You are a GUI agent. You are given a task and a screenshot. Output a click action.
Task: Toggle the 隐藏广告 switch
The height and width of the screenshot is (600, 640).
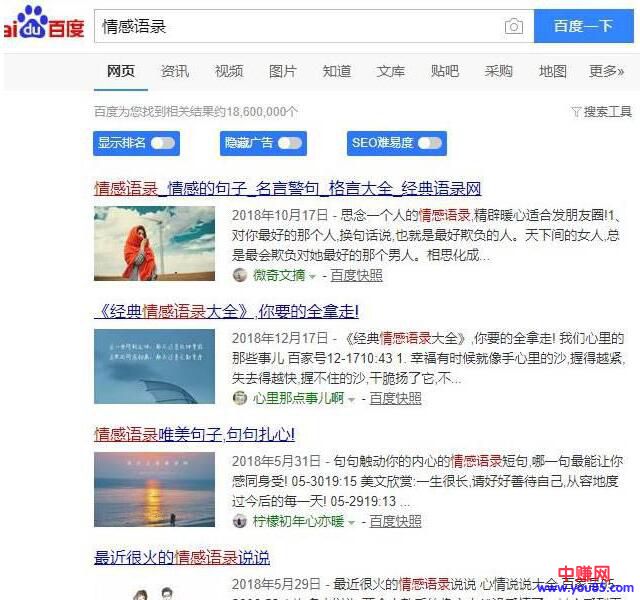click(x=290, y=143)
